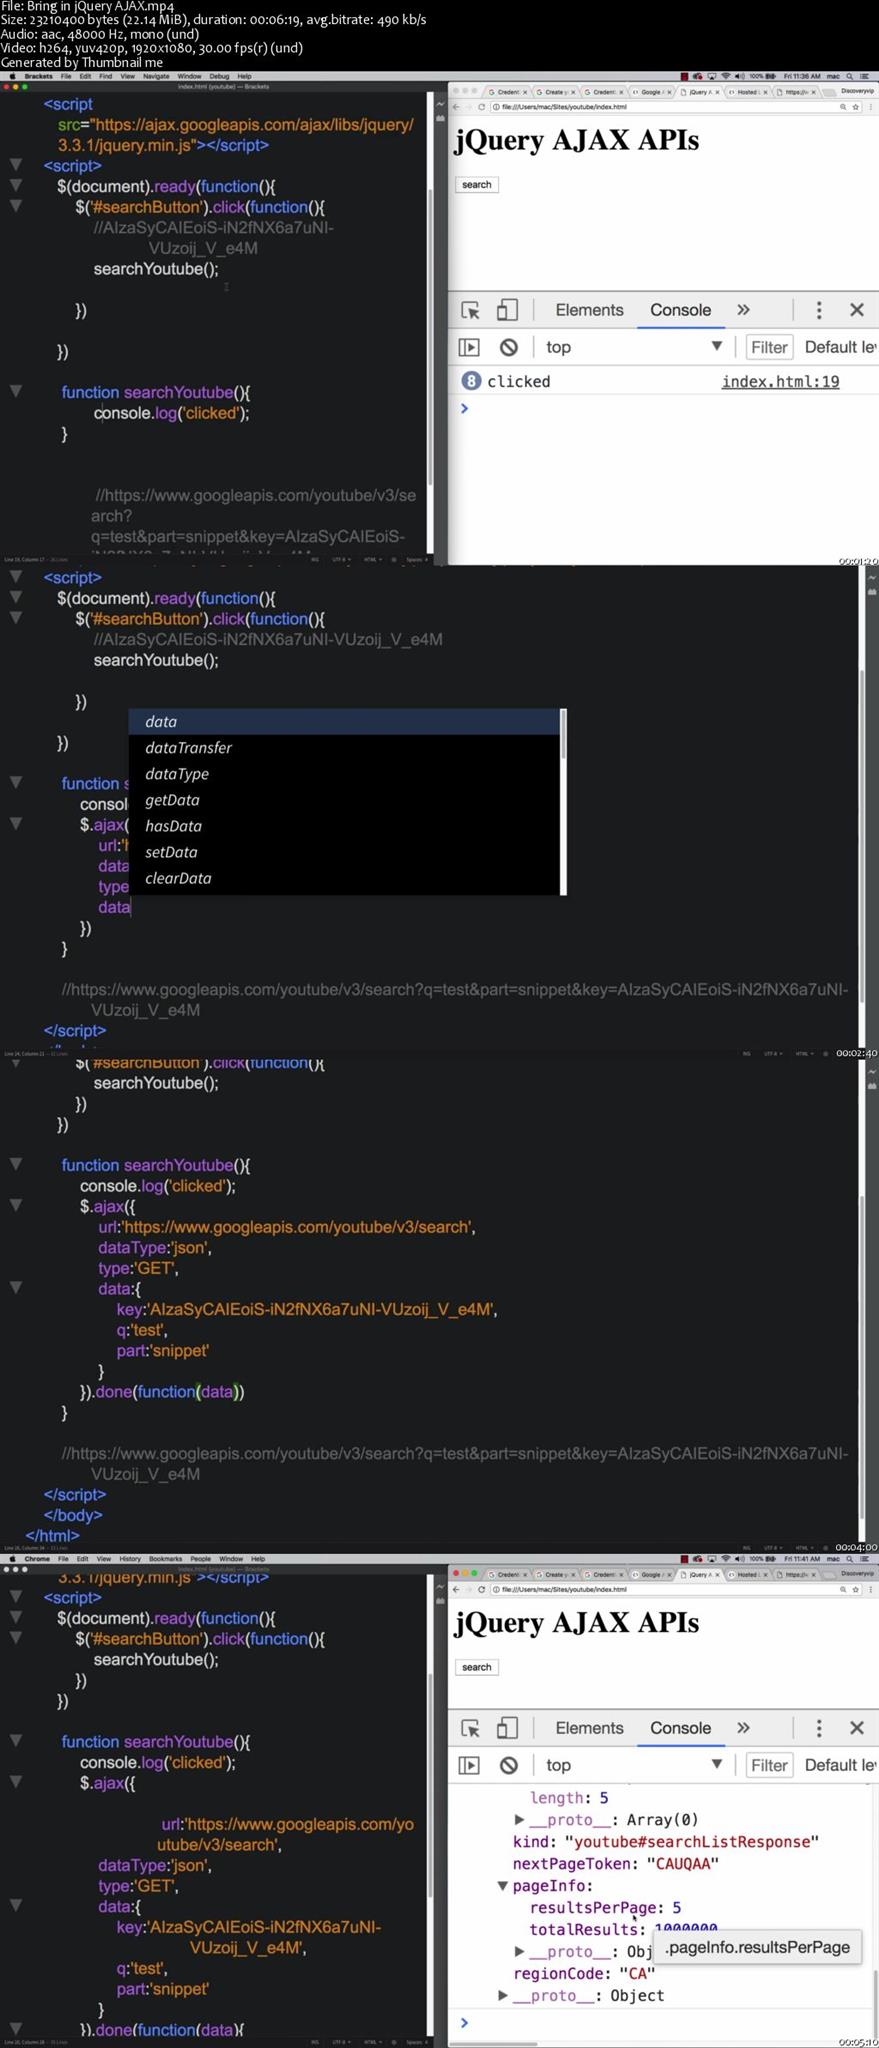The height and width of the screenshot is (2048, 879).
Task: Open DevTools kebab menu above the 'clicked' log
Action: tap(819, 310)
